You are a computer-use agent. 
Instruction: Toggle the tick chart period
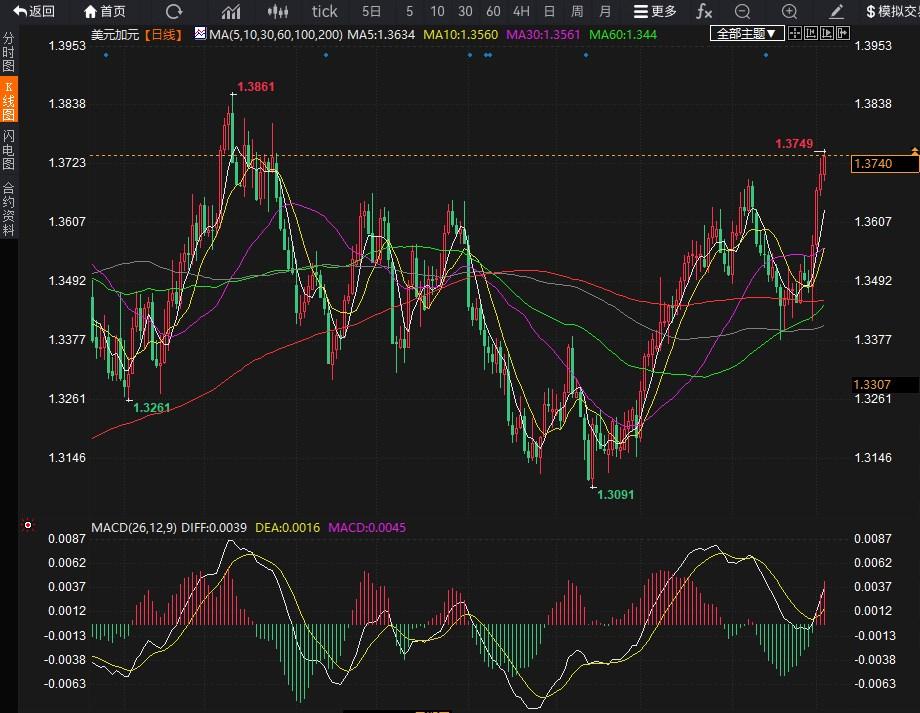click(x=325, y=11)
